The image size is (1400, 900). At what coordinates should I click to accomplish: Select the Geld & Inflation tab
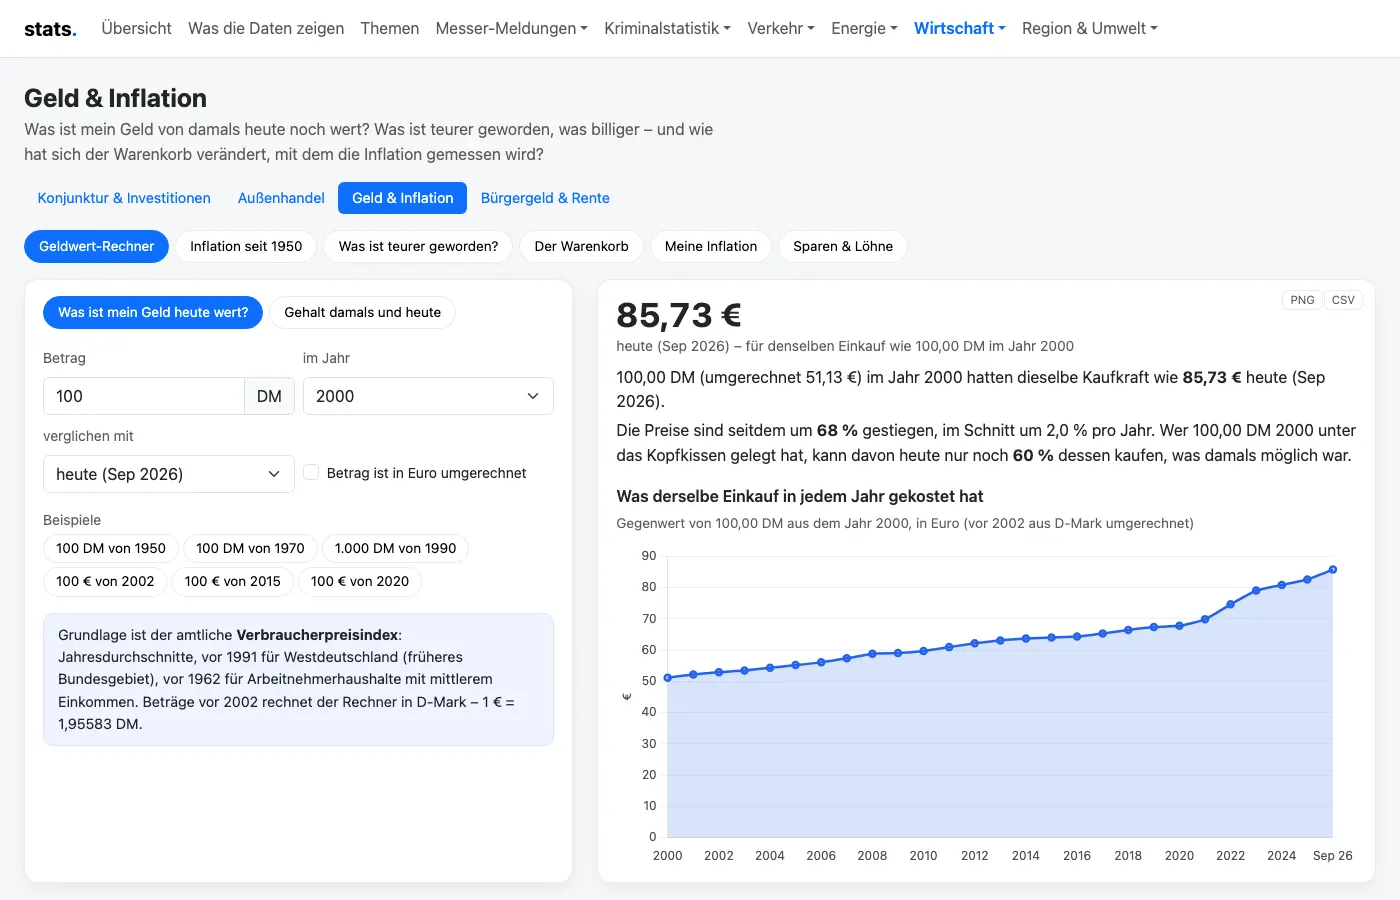click(x=403, y=198)
